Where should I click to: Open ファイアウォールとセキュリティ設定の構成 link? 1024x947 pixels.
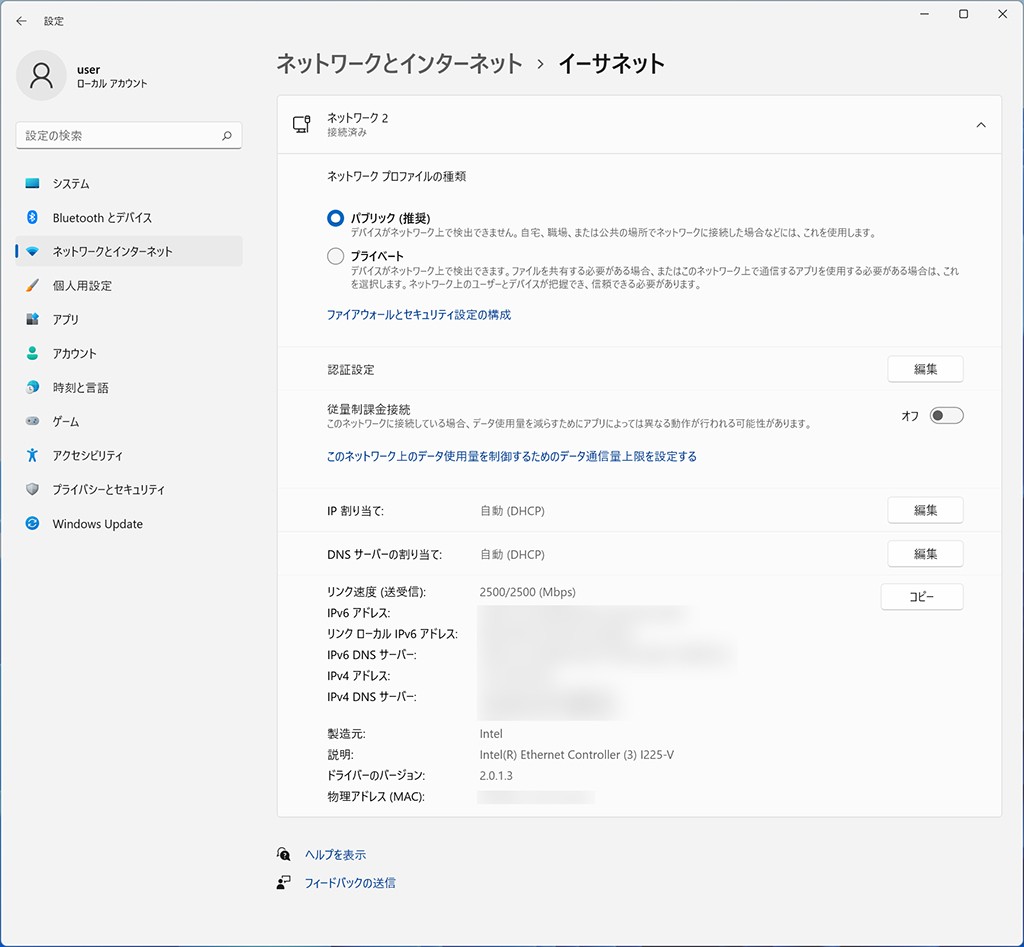click(419, 315)
